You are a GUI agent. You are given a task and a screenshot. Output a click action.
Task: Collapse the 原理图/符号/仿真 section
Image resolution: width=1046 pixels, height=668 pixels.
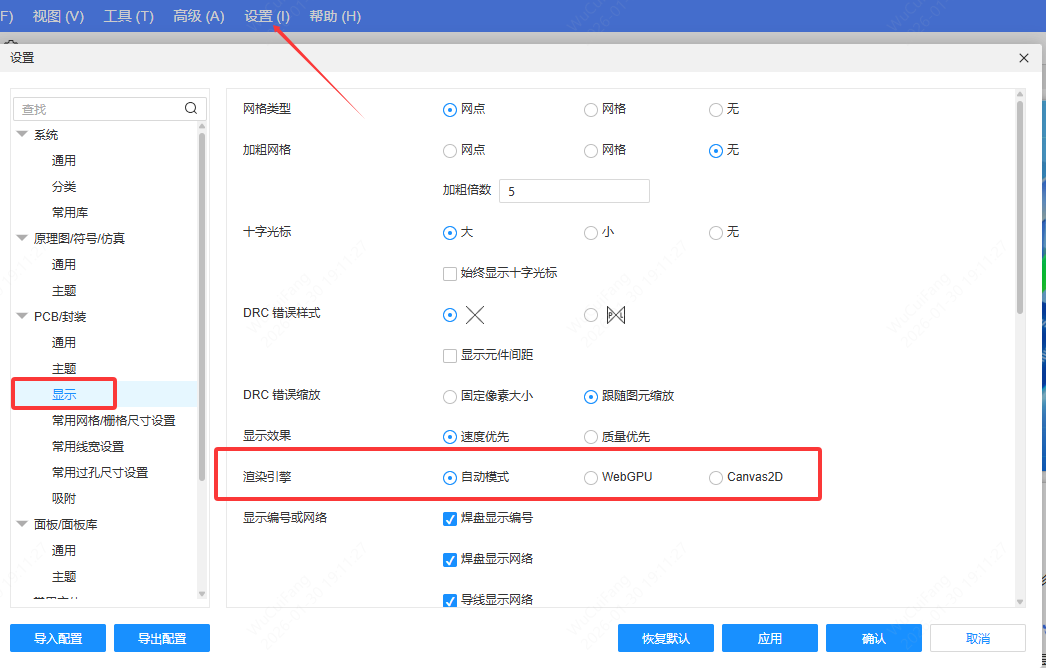22,239
